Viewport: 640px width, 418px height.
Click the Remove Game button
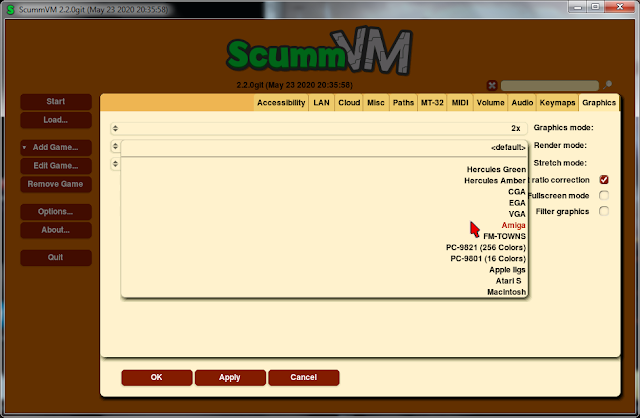(56, 184)
